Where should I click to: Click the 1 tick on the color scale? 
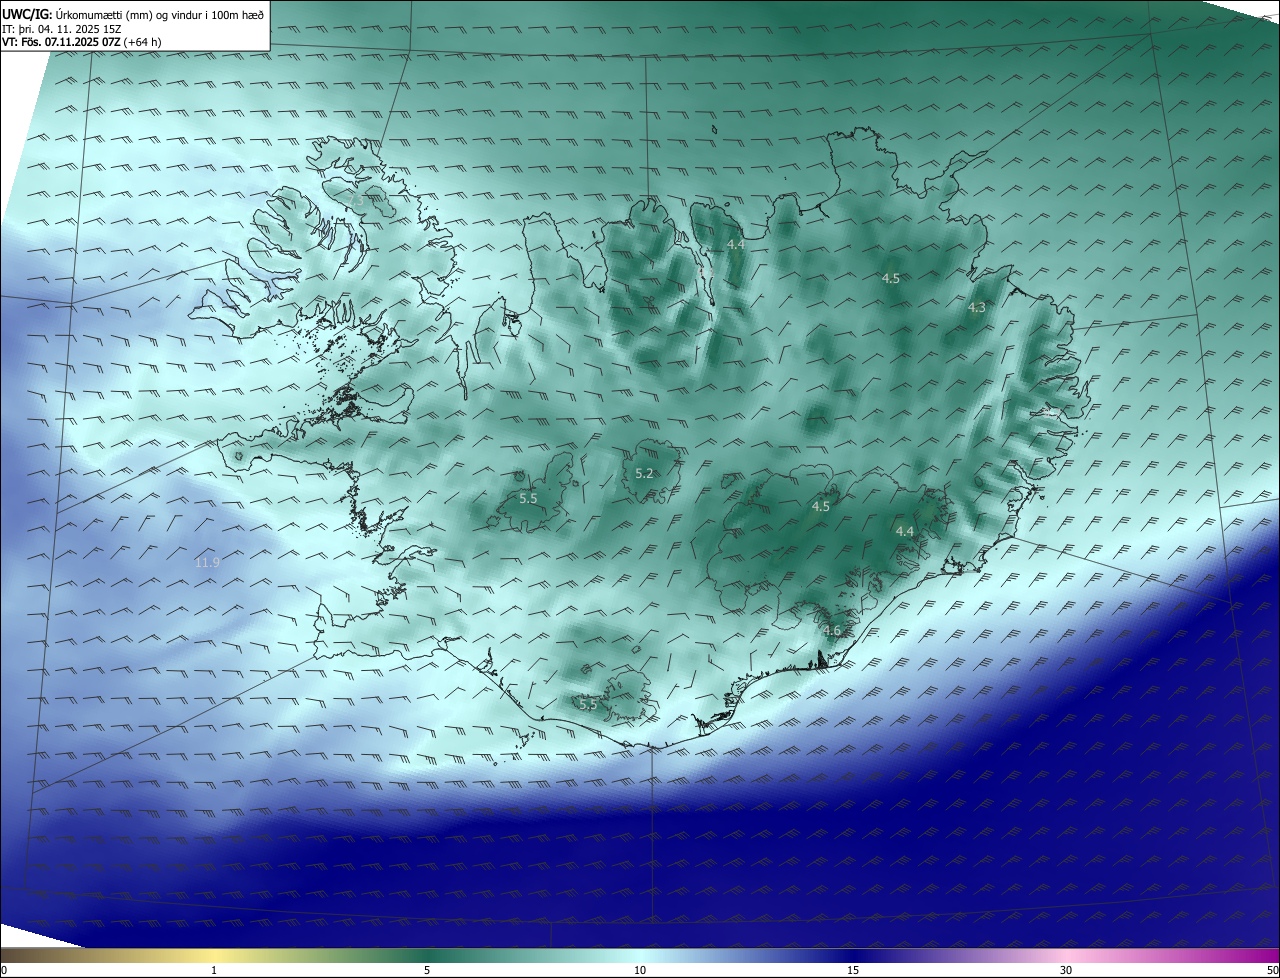click(214, 970)
